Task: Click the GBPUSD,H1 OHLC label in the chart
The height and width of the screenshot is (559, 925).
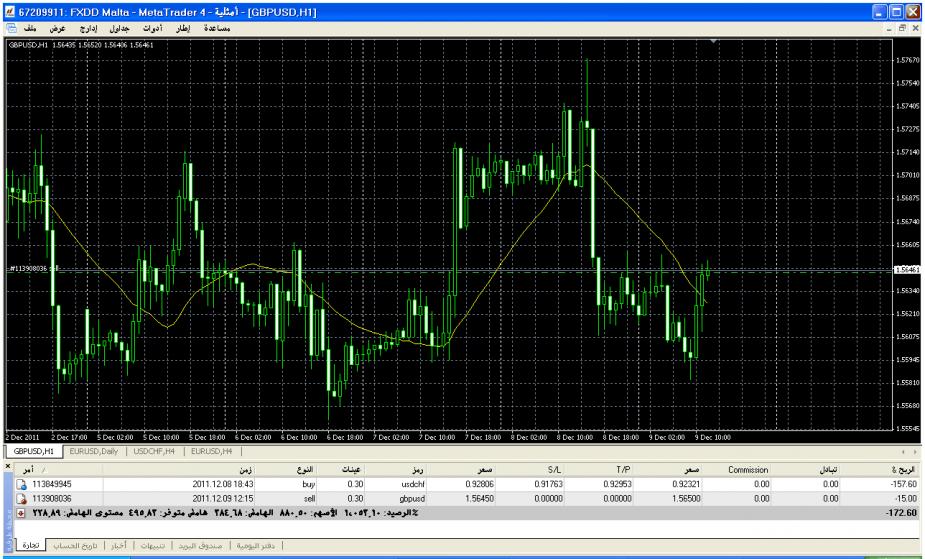Action: (x=81, y=45)
